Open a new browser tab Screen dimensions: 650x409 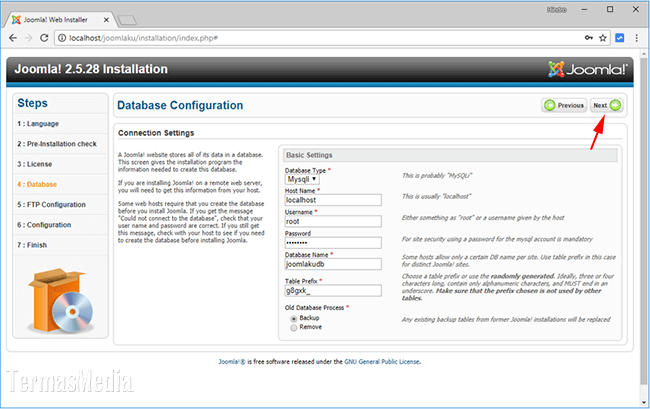[126, 20]
